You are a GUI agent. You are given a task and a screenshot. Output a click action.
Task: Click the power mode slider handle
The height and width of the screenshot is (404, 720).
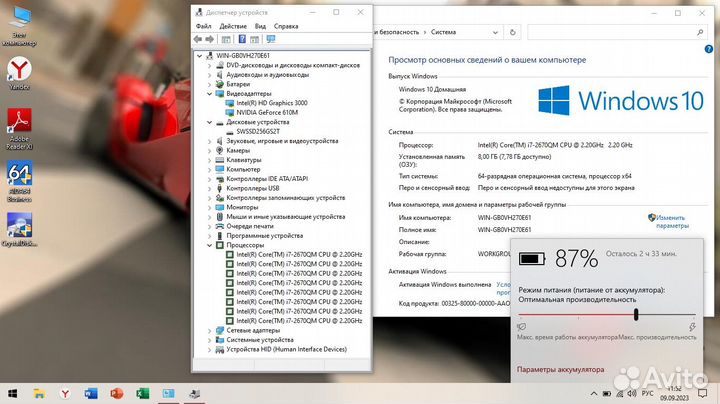point(636,314)
